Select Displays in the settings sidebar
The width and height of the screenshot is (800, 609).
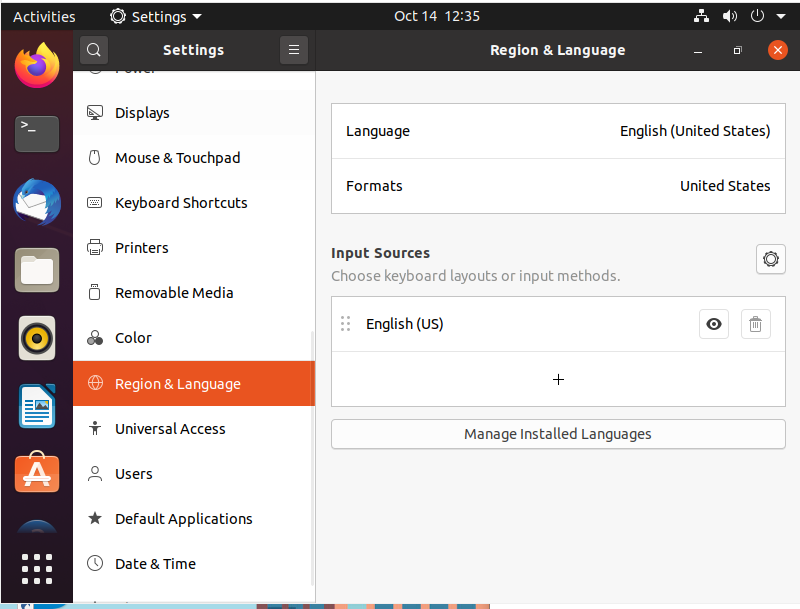pyautogui.click(x=142, y=113)
